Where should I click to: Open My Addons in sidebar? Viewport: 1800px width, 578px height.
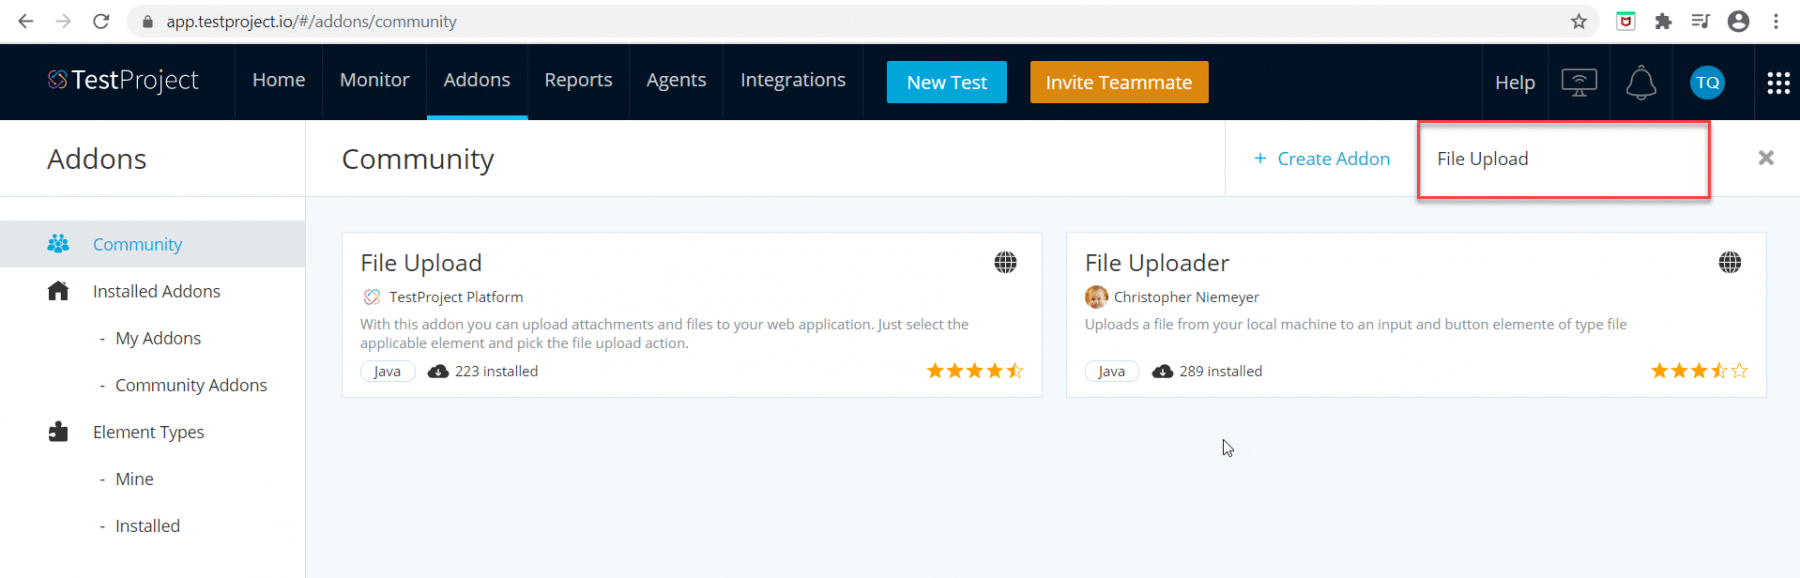tap(158, 338)
